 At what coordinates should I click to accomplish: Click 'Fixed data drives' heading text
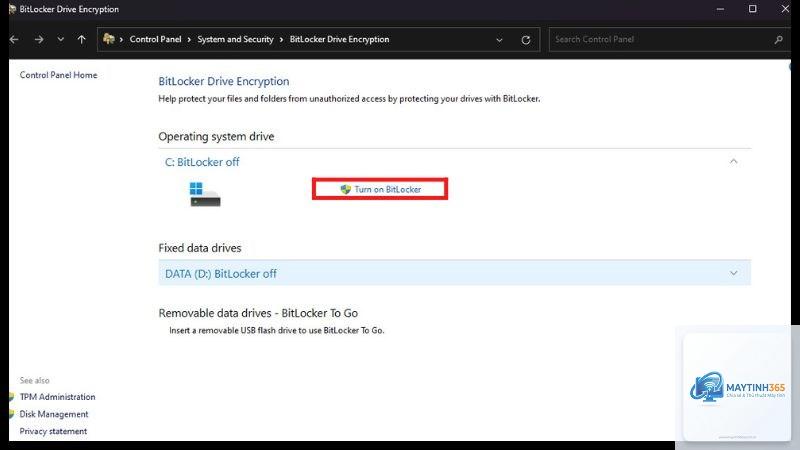[199, 248]
